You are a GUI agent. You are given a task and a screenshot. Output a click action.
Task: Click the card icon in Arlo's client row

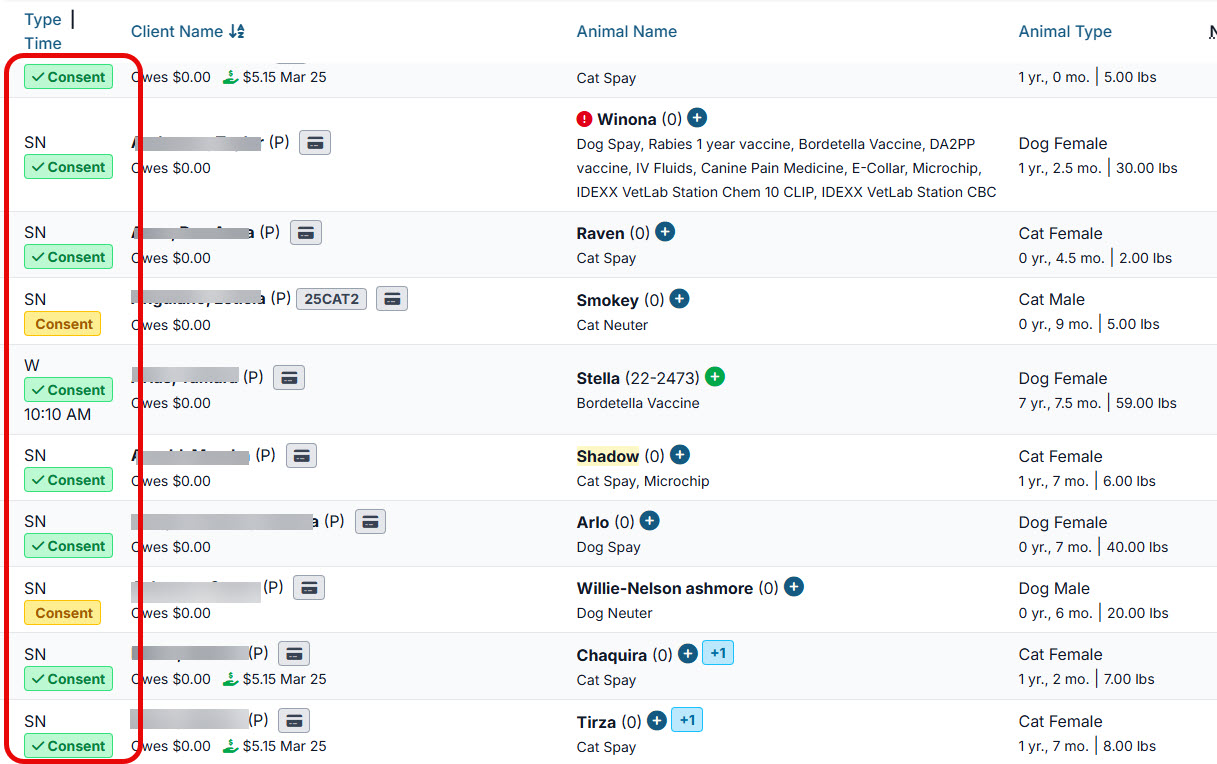tap(370, 521)
